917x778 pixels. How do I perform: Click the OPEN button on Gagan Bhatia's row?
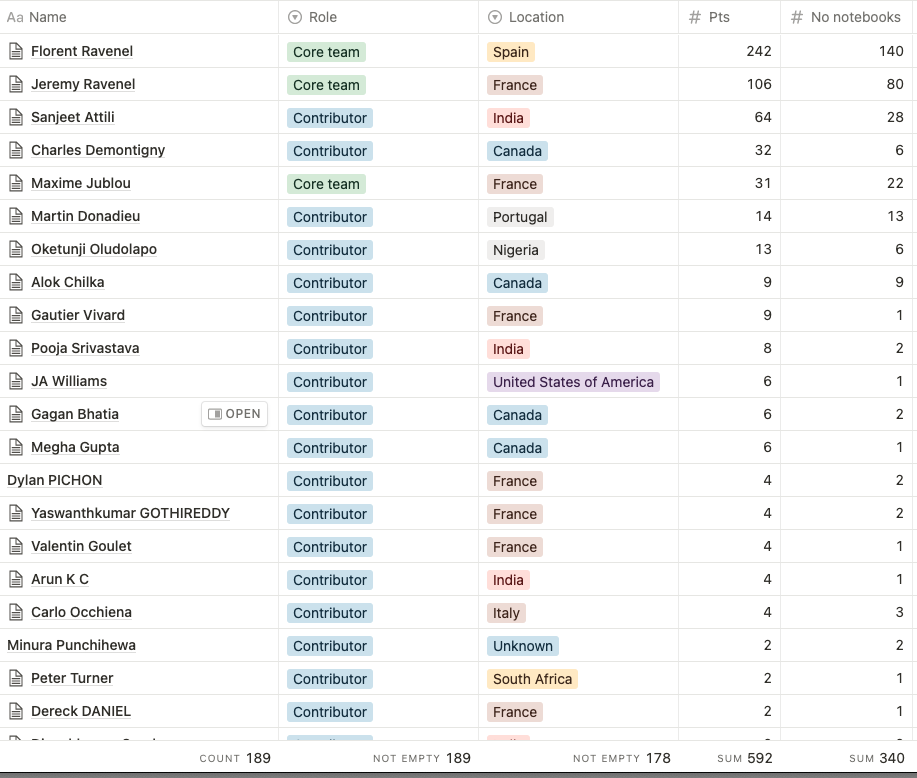234,413
